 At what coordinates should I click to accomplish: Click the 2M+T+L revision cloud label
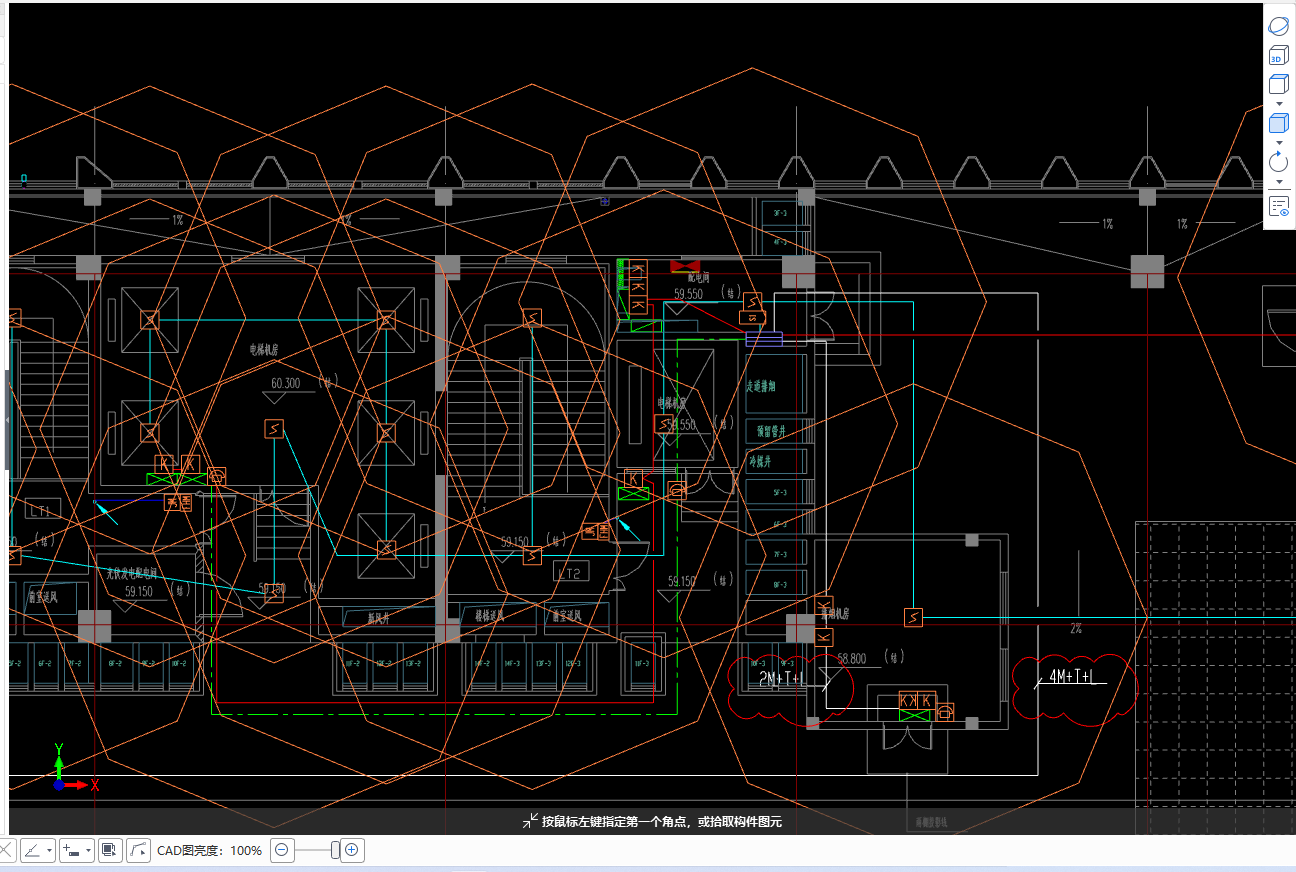click(x=783, y=679)
